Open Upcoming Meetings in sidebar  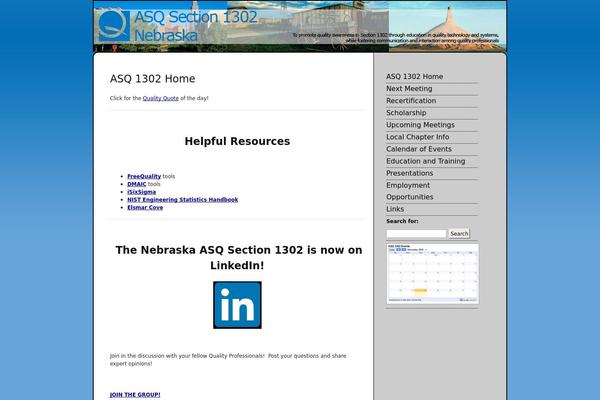point(420,125)
